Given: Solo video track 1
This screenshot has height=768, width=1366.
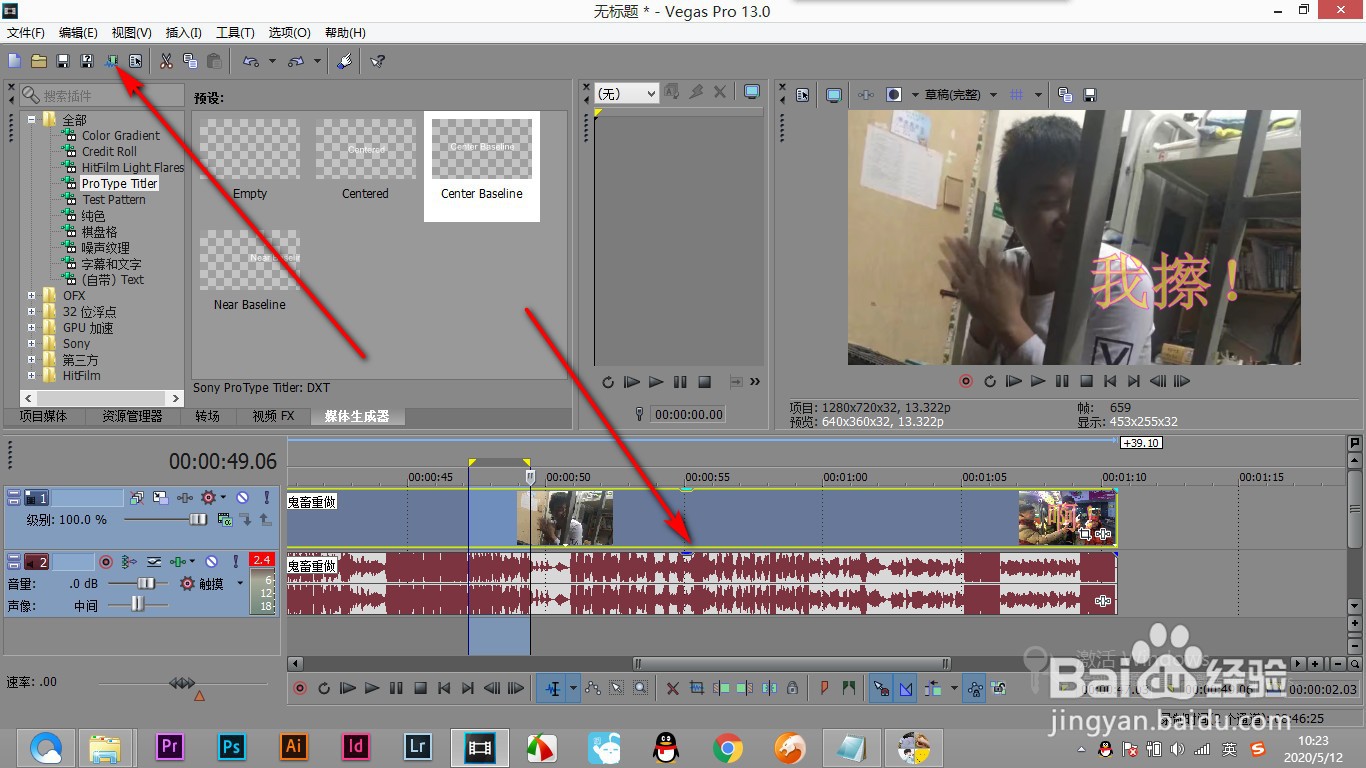Looking at the screenshot, I should pos(267,497).
